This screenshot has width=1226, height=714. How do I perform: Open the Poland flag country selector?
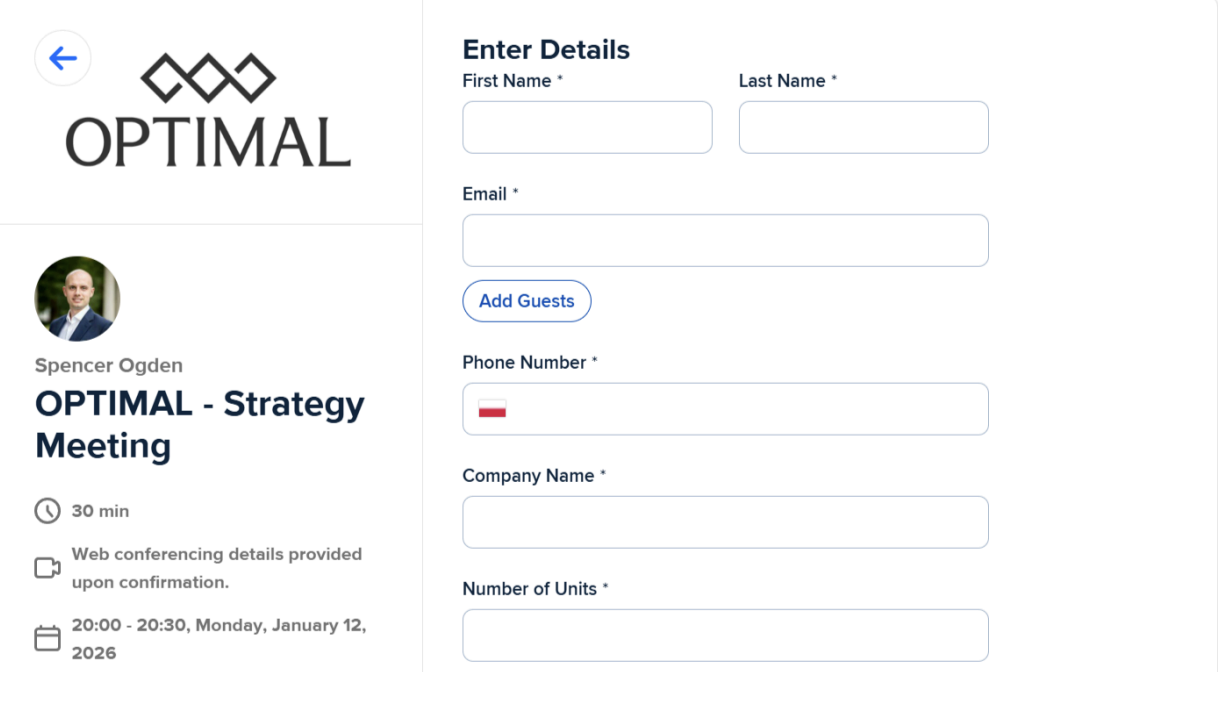[492, 409]
